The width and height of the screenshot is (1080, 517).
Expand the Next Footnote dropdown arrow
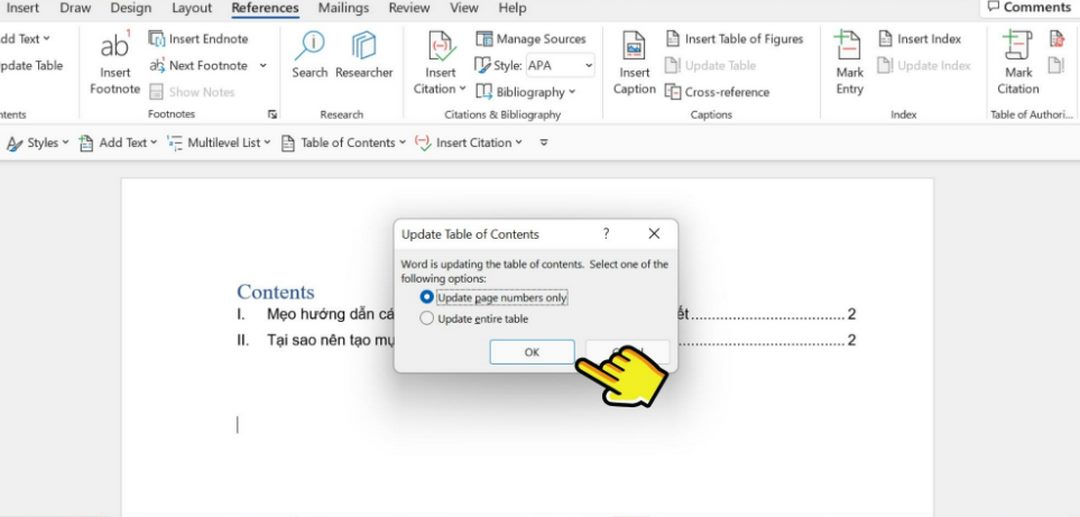coord(263,65)
